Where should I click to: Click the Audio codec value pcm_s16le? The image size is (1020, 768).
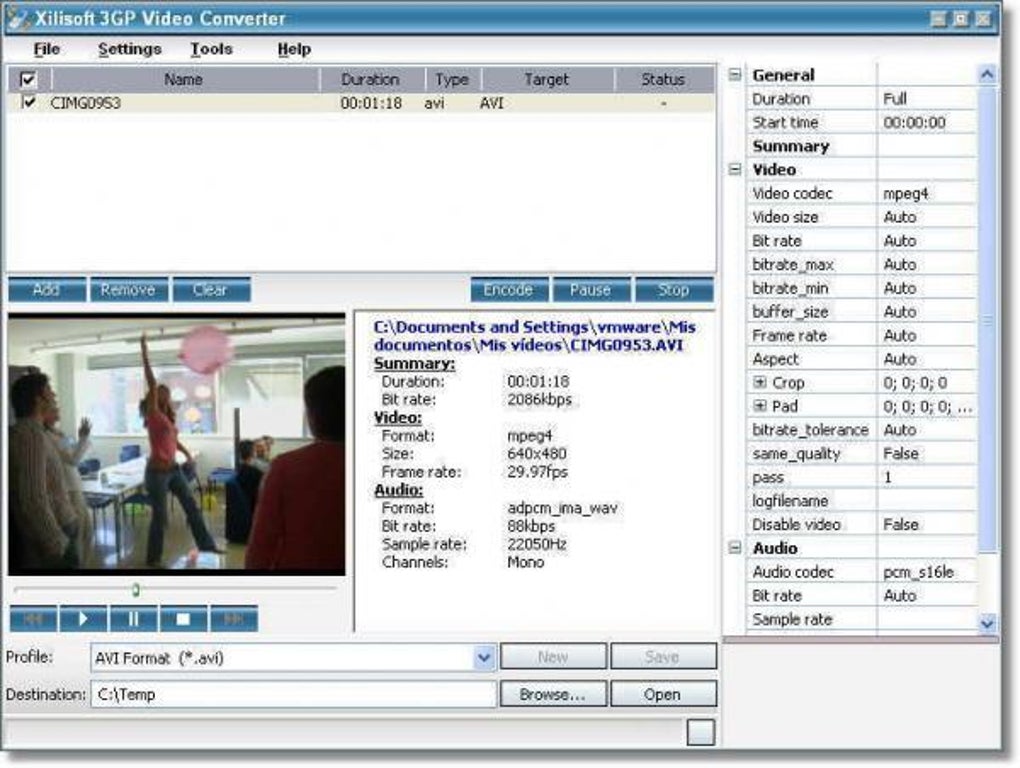point(926,572)
